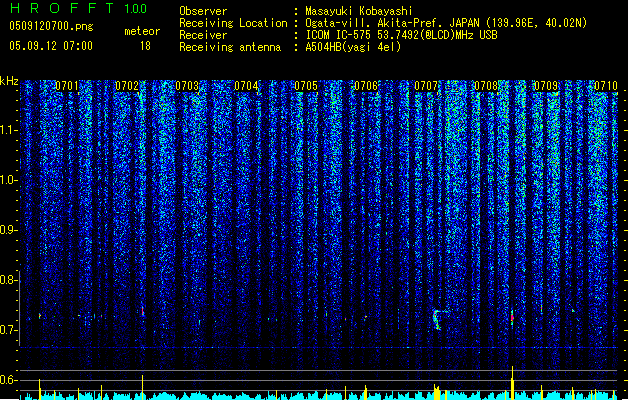Click the 0703 time marker
Screen dimensions: 629x400
coord(187,86)
